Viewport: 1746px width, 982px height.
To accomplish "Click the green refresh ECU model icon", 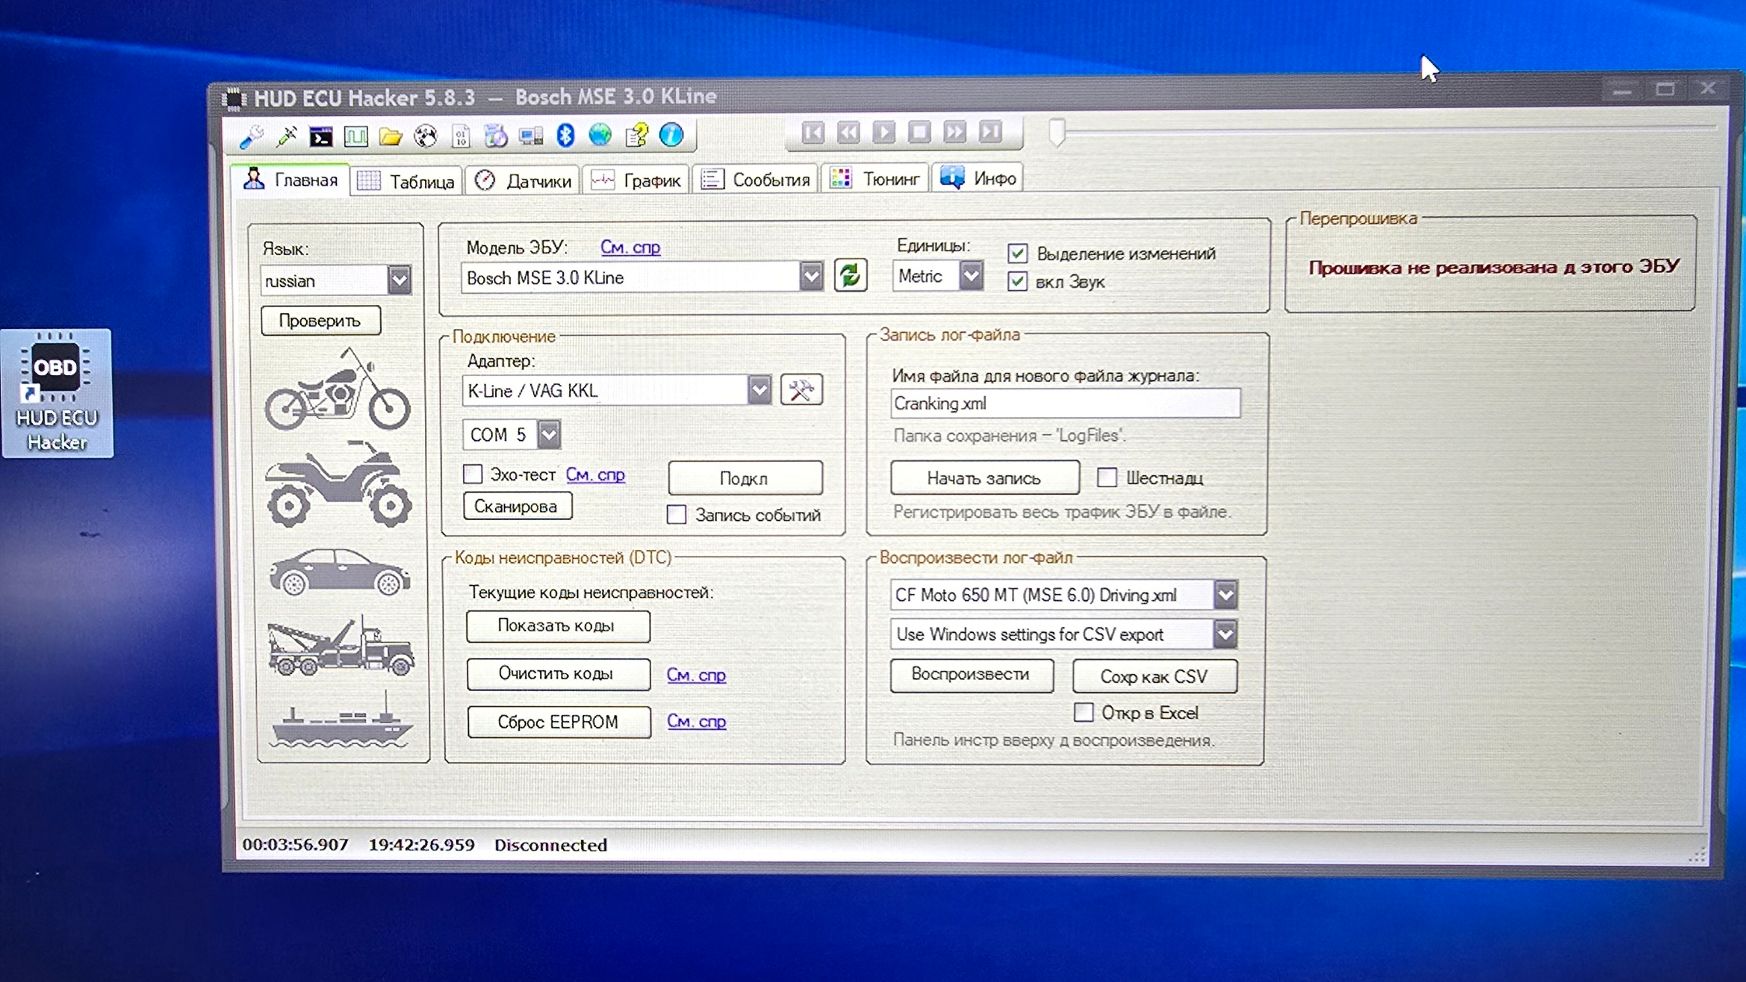I will (850, 275).
